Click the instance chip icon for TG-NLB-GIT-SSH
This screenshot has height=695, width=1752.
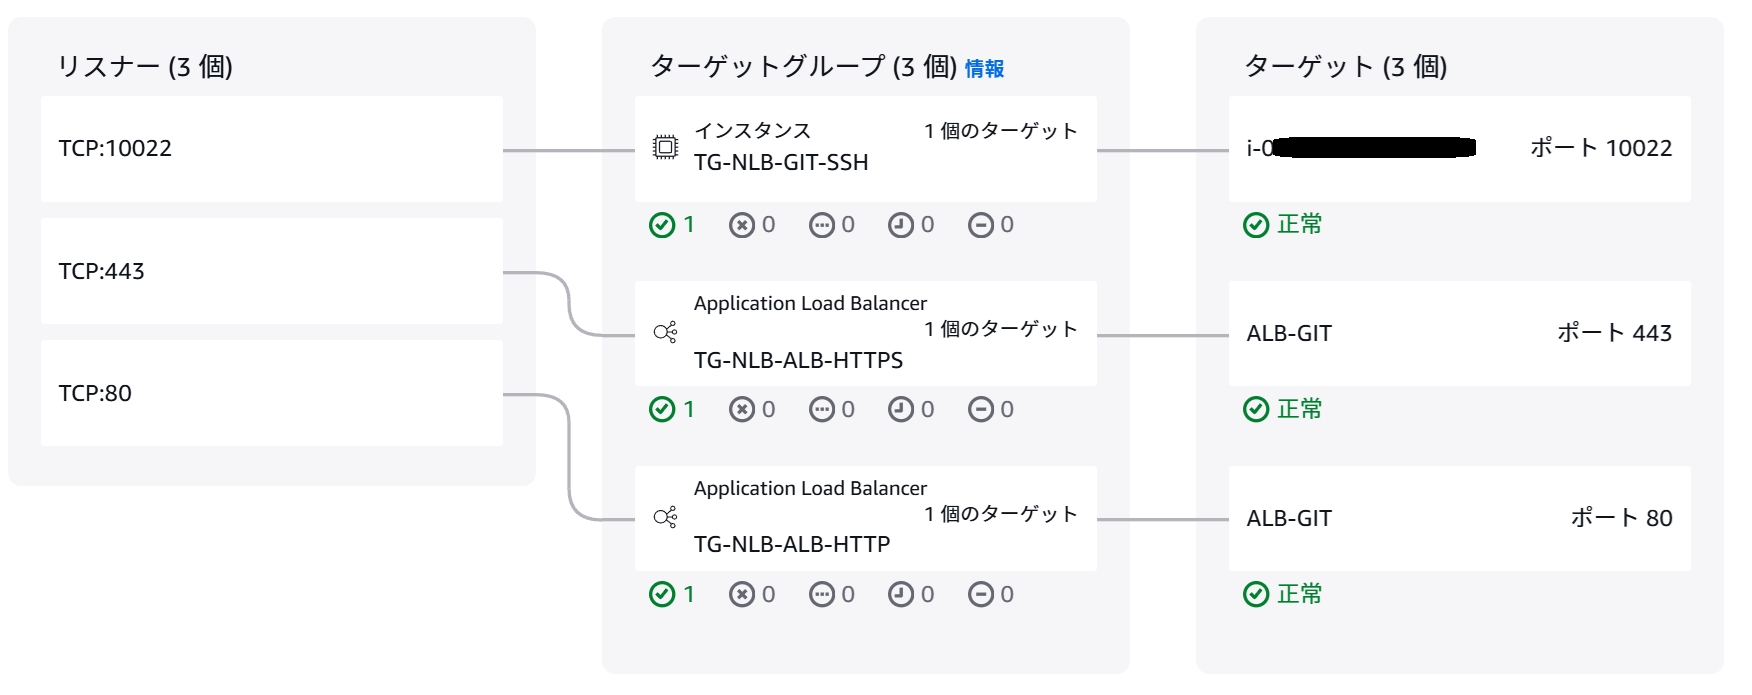tap(665, 148)
